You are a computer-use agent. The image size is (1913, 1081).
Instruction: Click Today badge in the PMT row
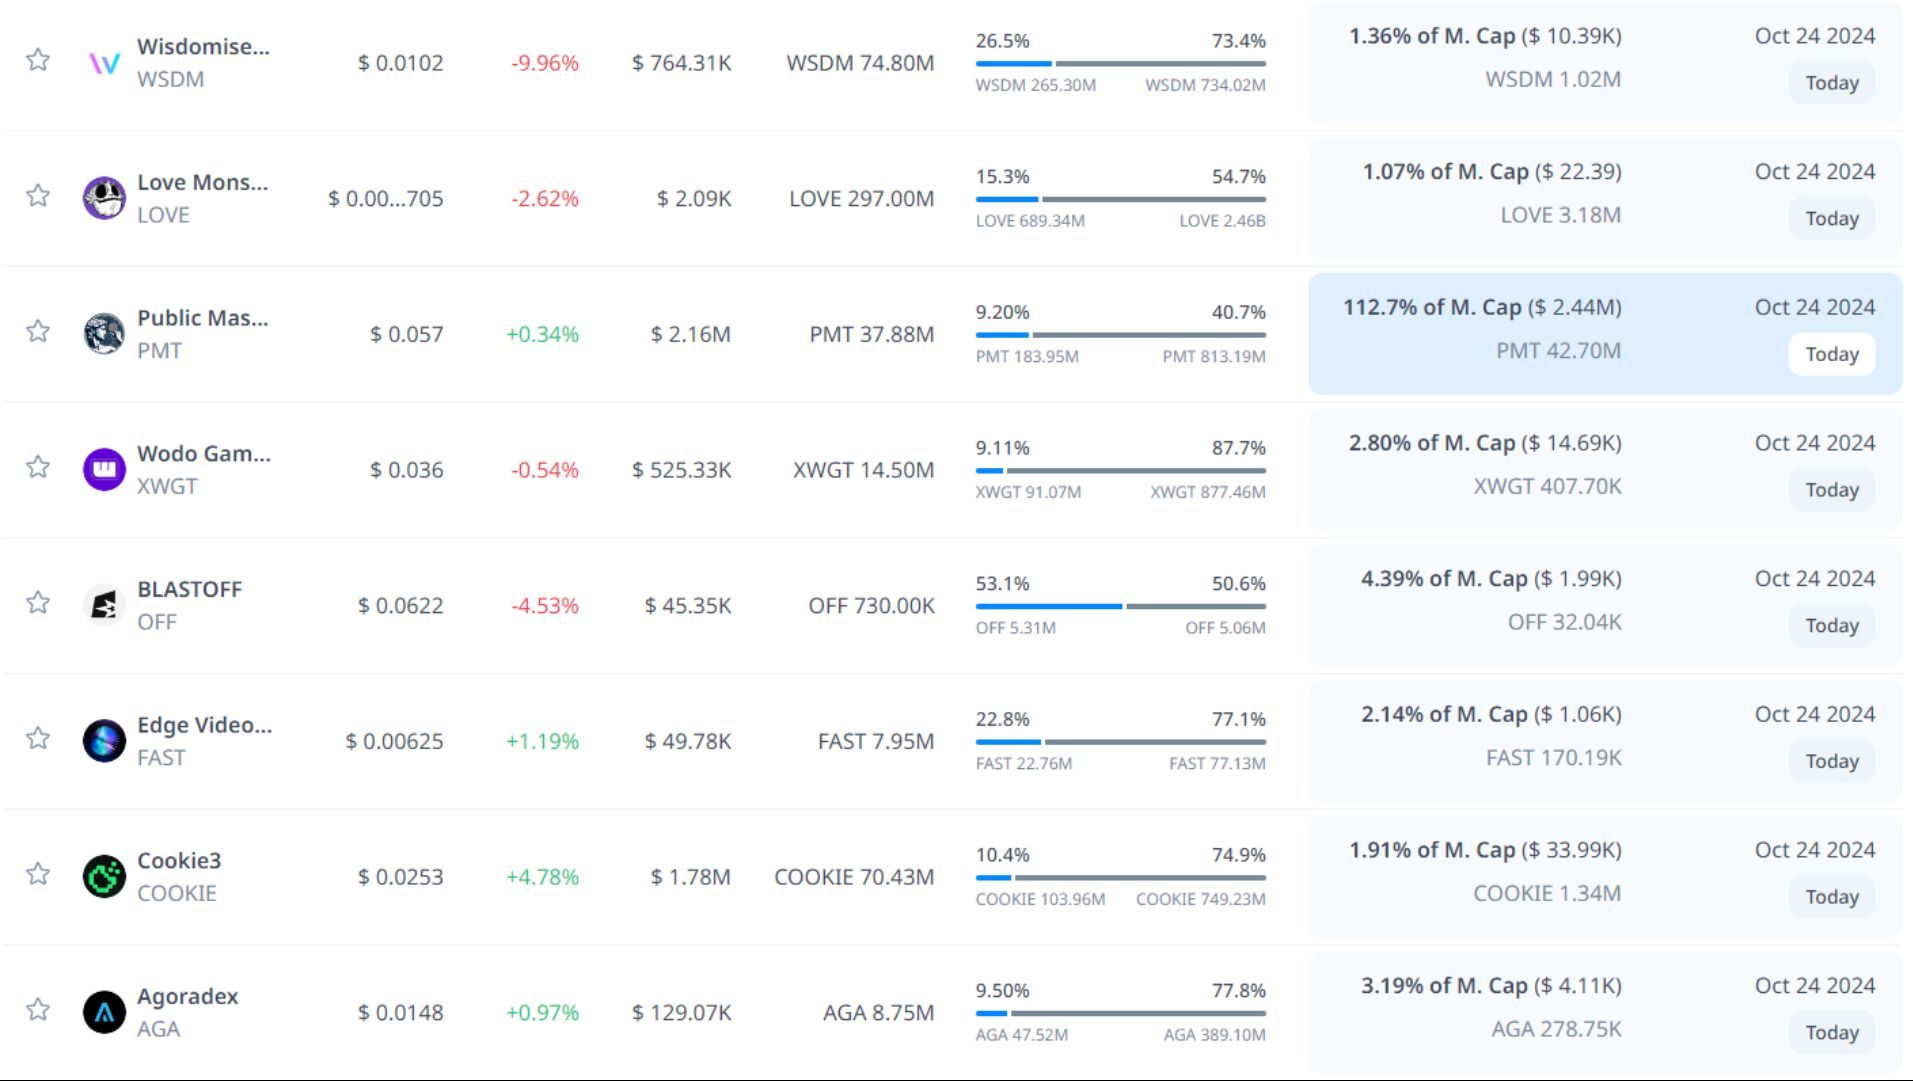click(x=1831, y=354)
